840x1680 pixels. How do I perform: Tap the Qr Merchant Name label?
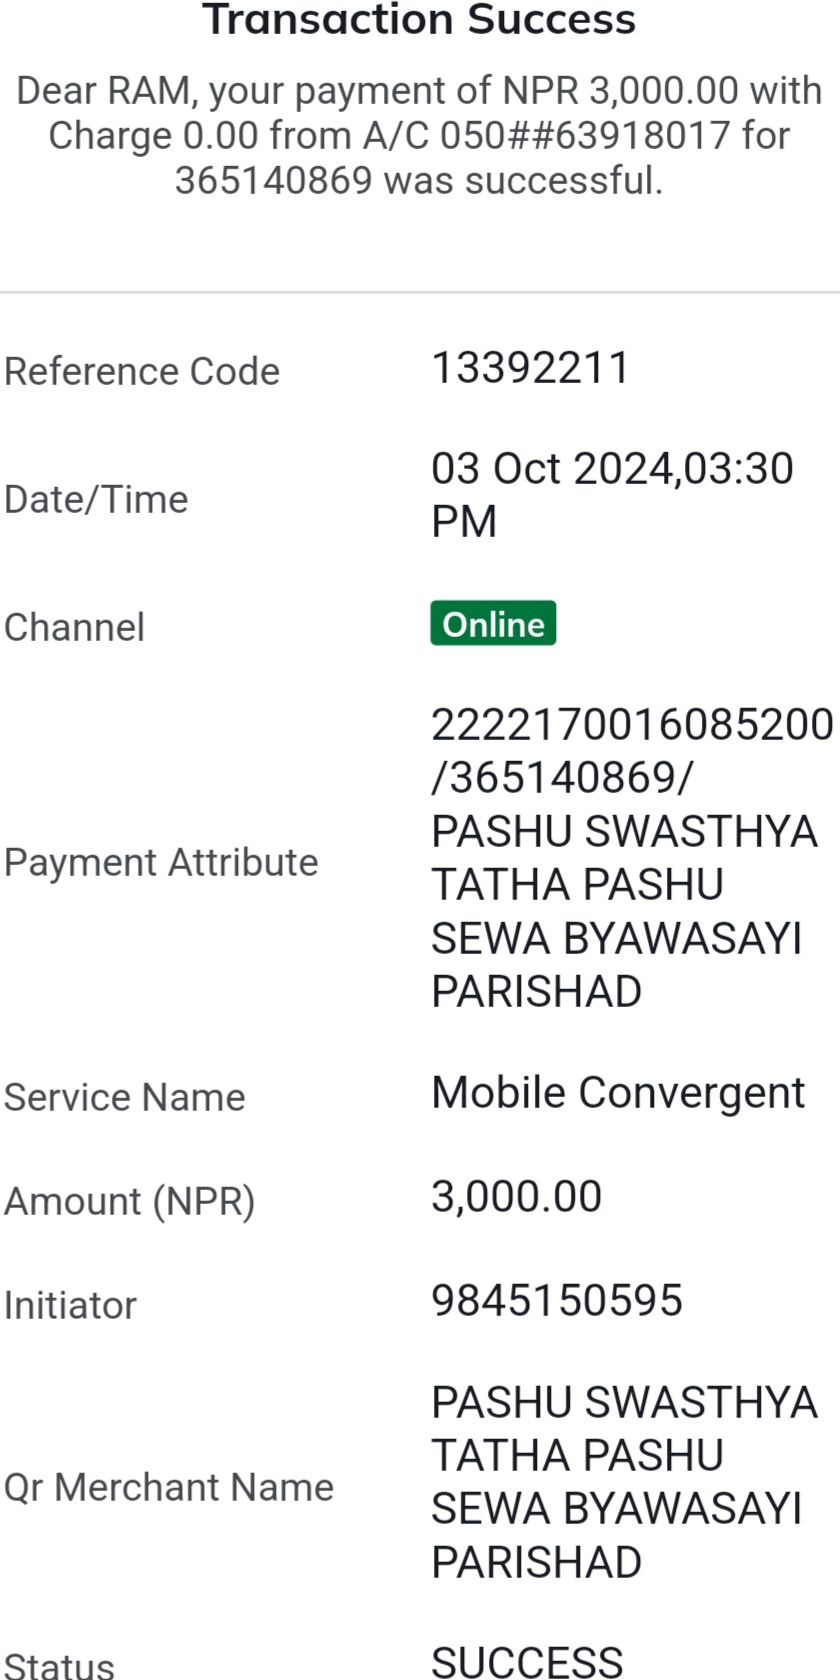pos(169,1487)
